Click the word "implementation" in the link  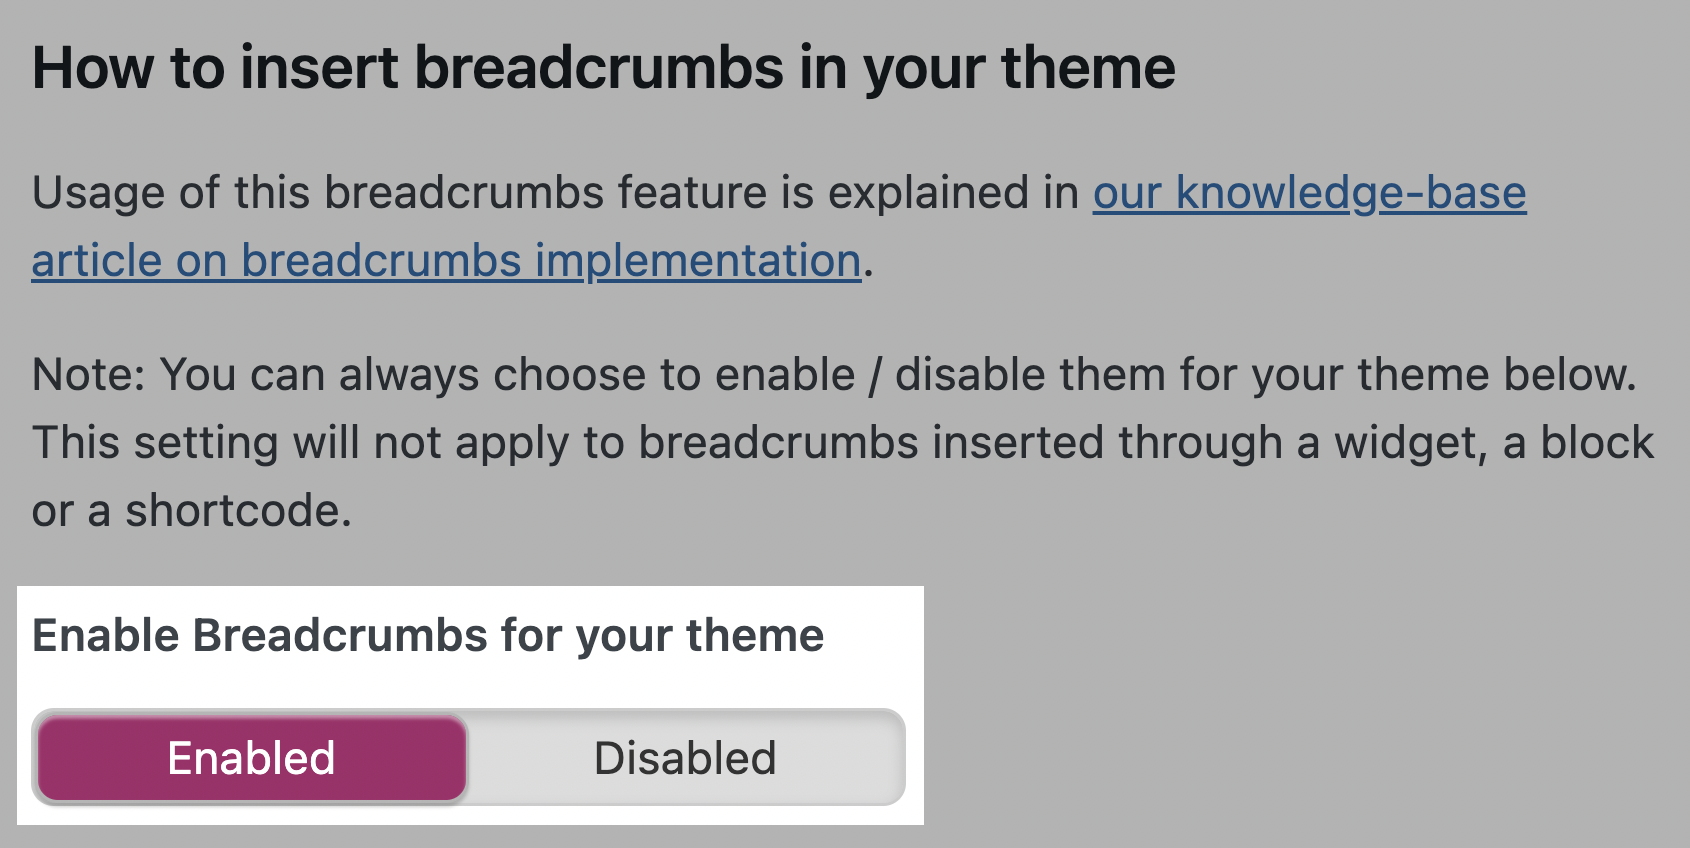[698, 261]
